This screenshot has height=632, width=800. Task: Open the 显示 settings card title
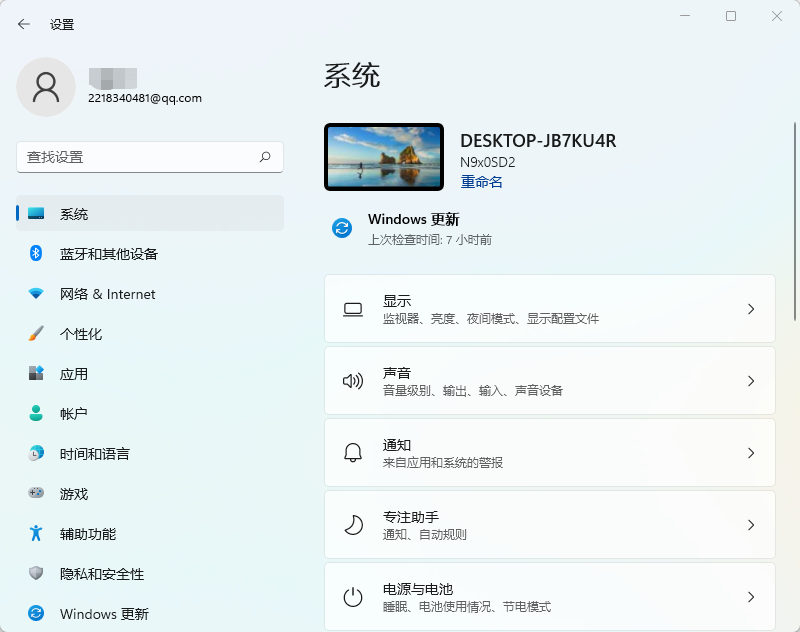point(397,301)
